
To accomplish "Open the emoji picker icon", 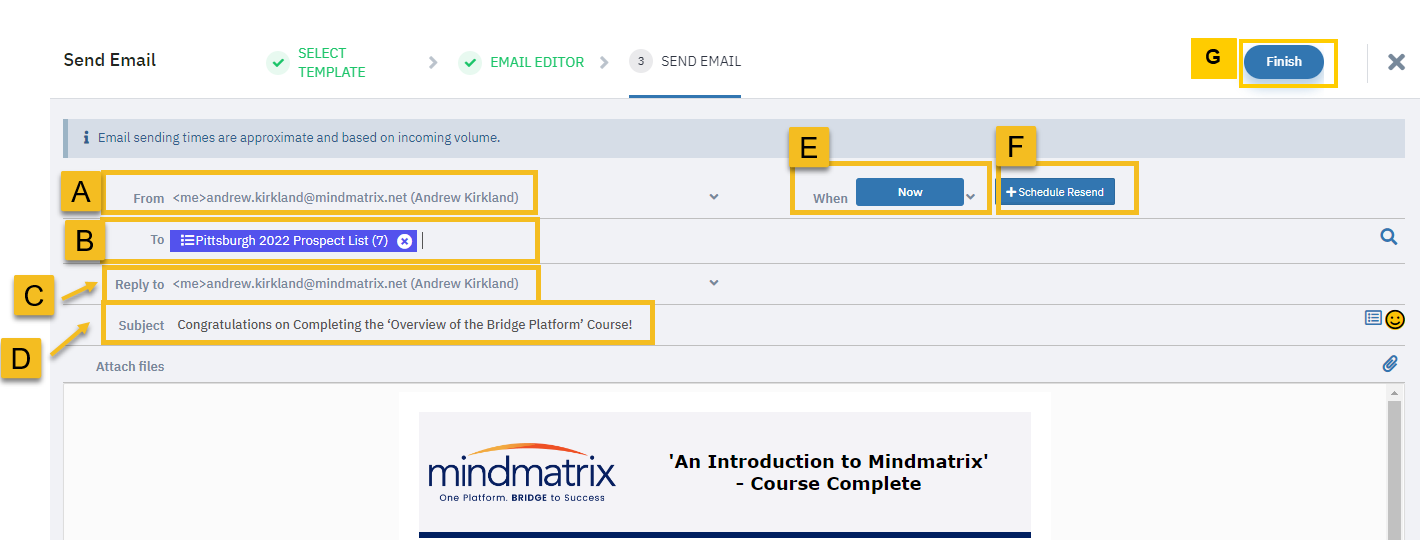I will (1395, 320).
